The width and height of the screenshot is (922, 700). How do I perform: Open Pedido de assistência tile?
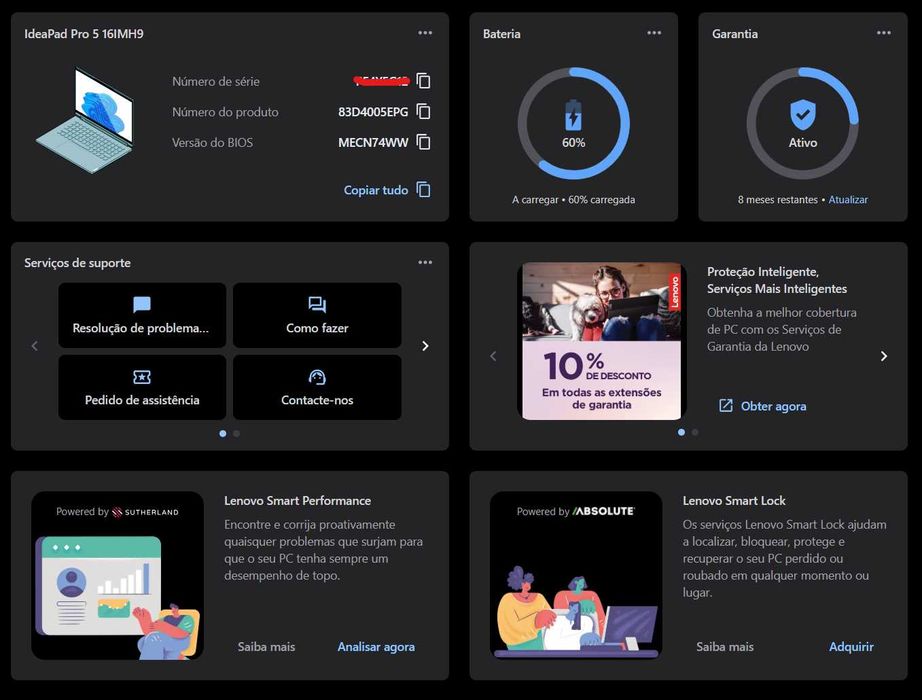(142, 387)
